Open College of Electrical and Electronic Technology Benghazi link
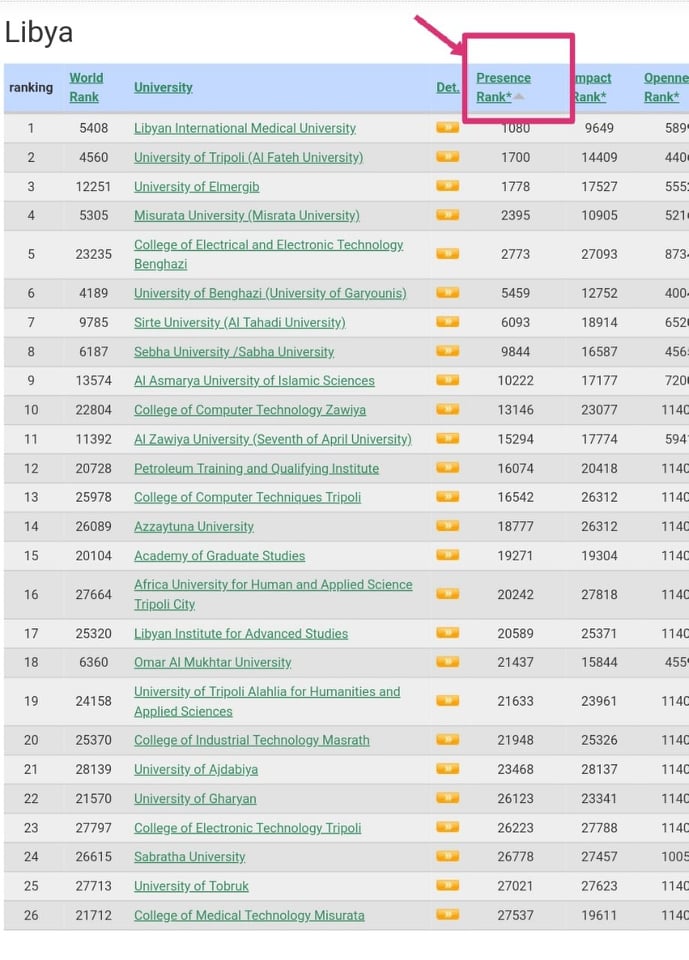 268,254
